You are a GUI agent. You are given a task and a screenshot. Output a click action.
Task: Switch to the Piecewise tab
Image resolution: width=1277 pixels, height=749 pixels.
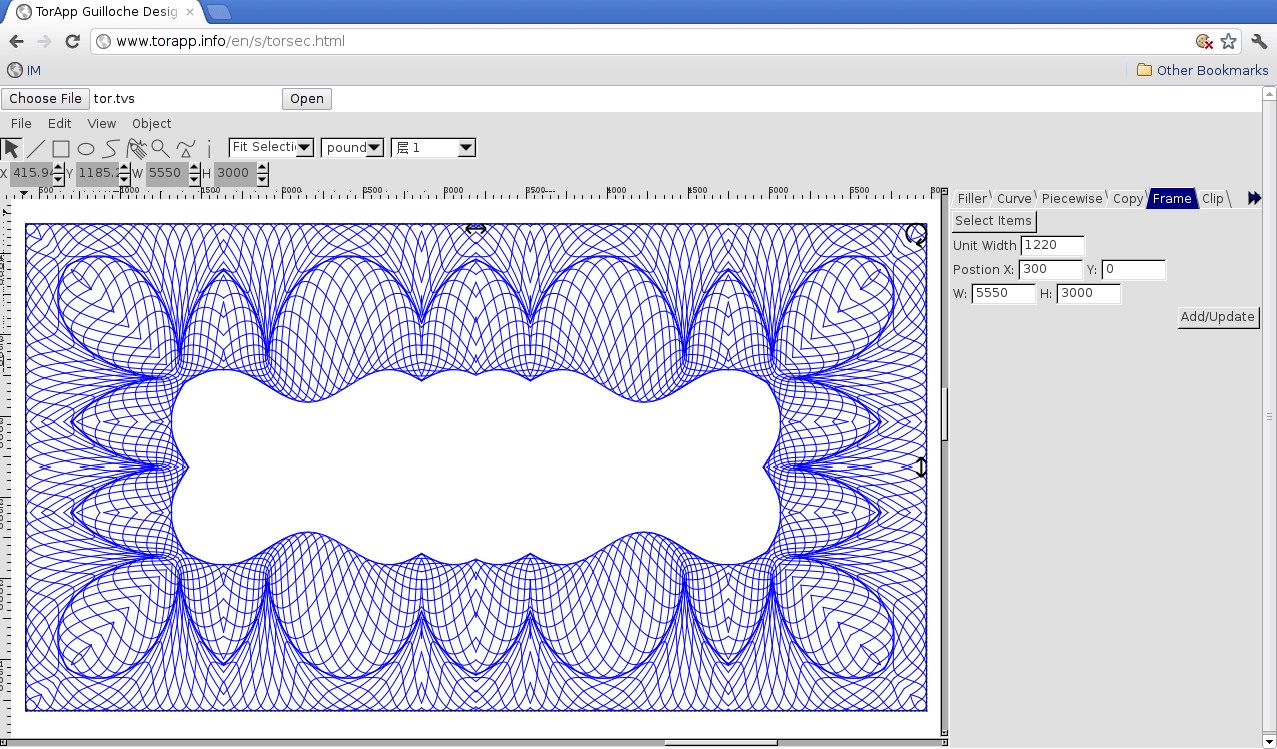(1072, 198)
